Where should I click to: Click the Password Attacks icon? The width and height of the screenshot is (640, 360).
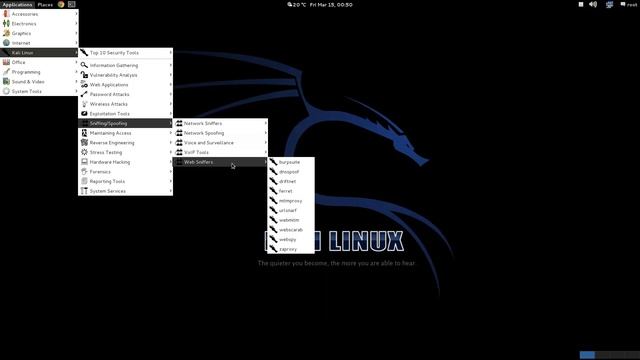point(84,94)
